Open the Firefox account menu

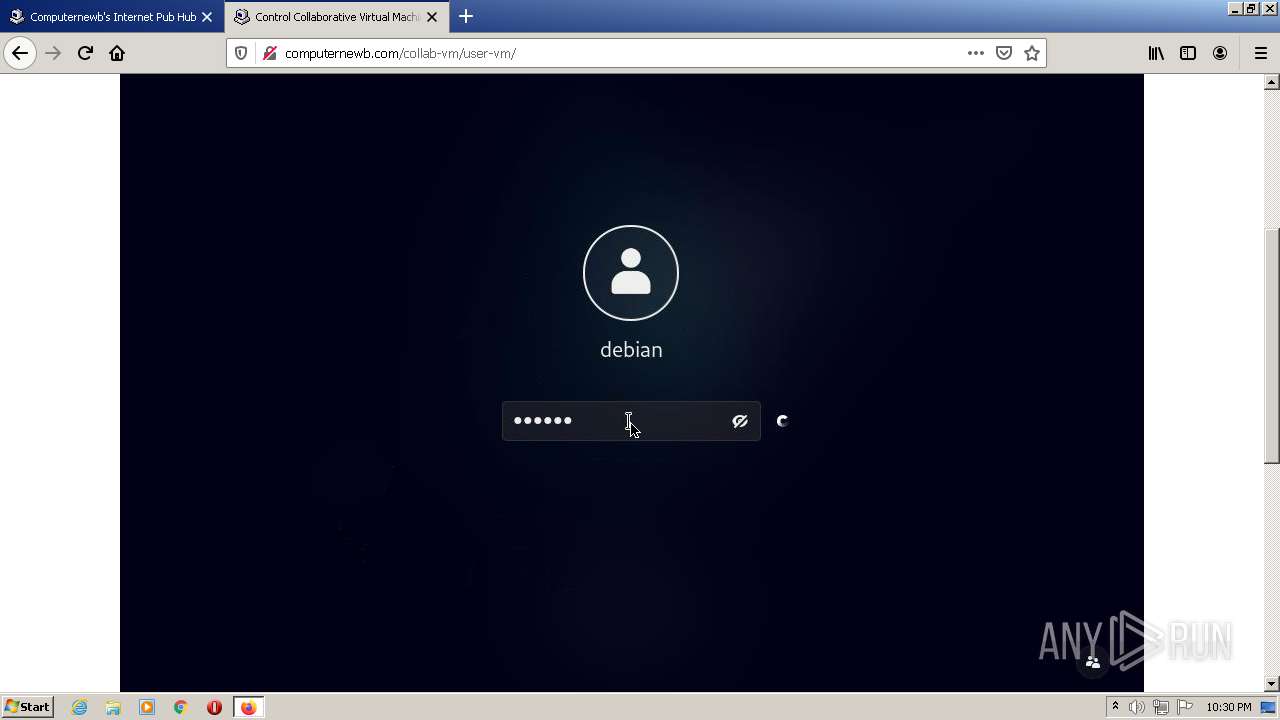[1220, 53]
